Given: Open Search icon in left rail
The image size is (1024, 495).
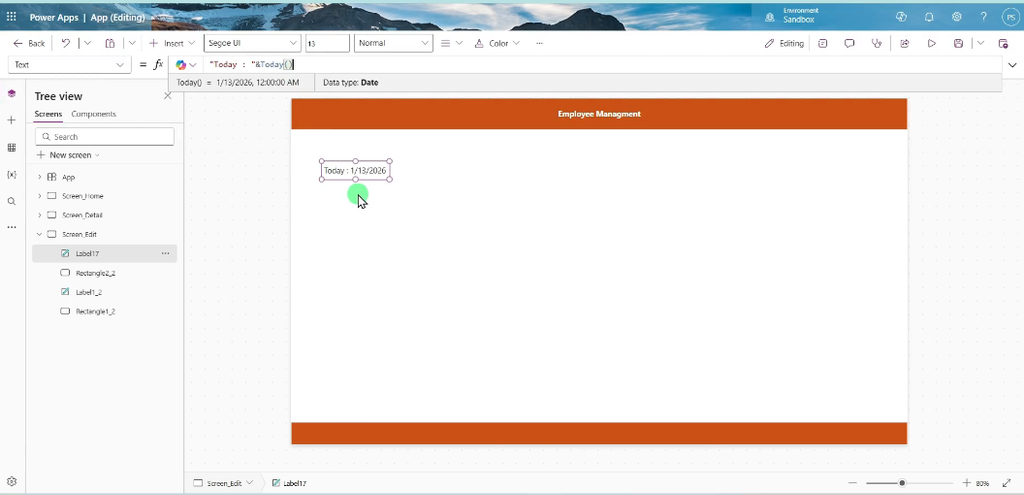Looking at the screenshot, I should click(x=11, y=201).
